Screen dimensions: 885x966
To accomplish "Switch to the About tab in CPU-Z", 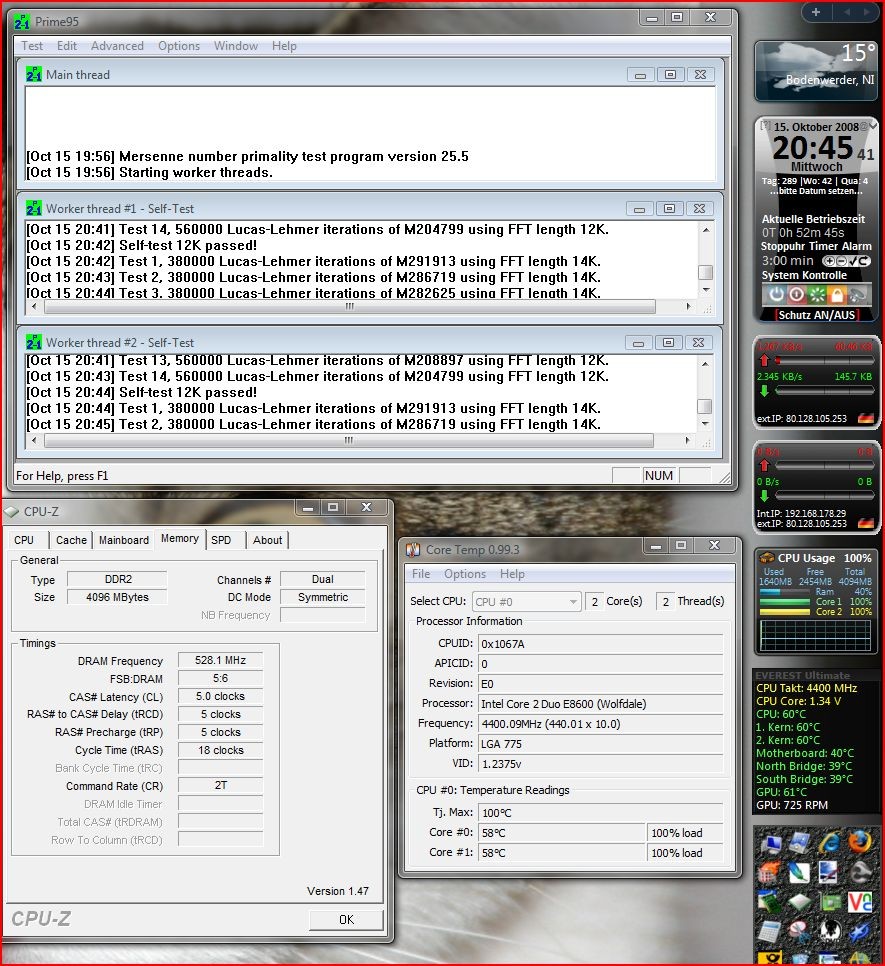I will point(267,540).
